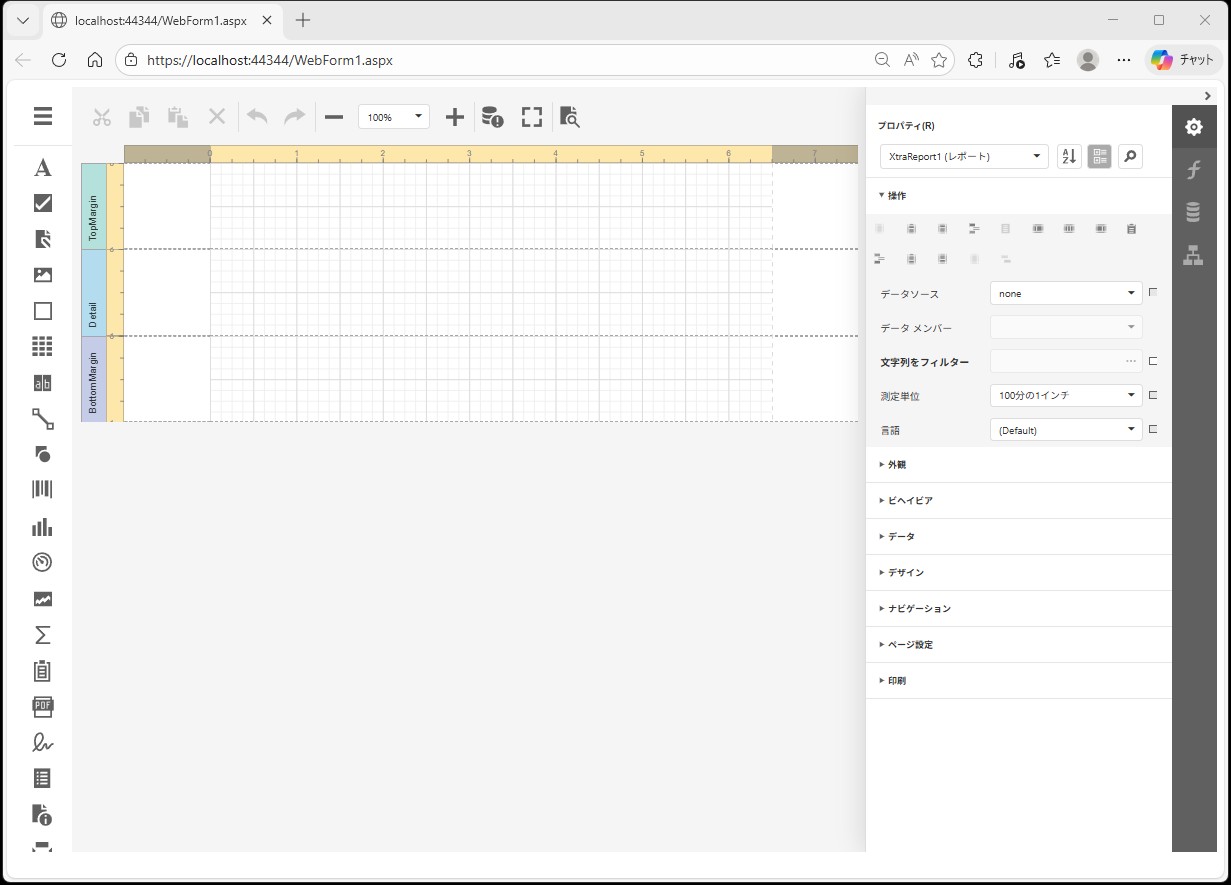Switch to the Report Explorer tab
This screenshot has width=1231, height=885.
1193,255
